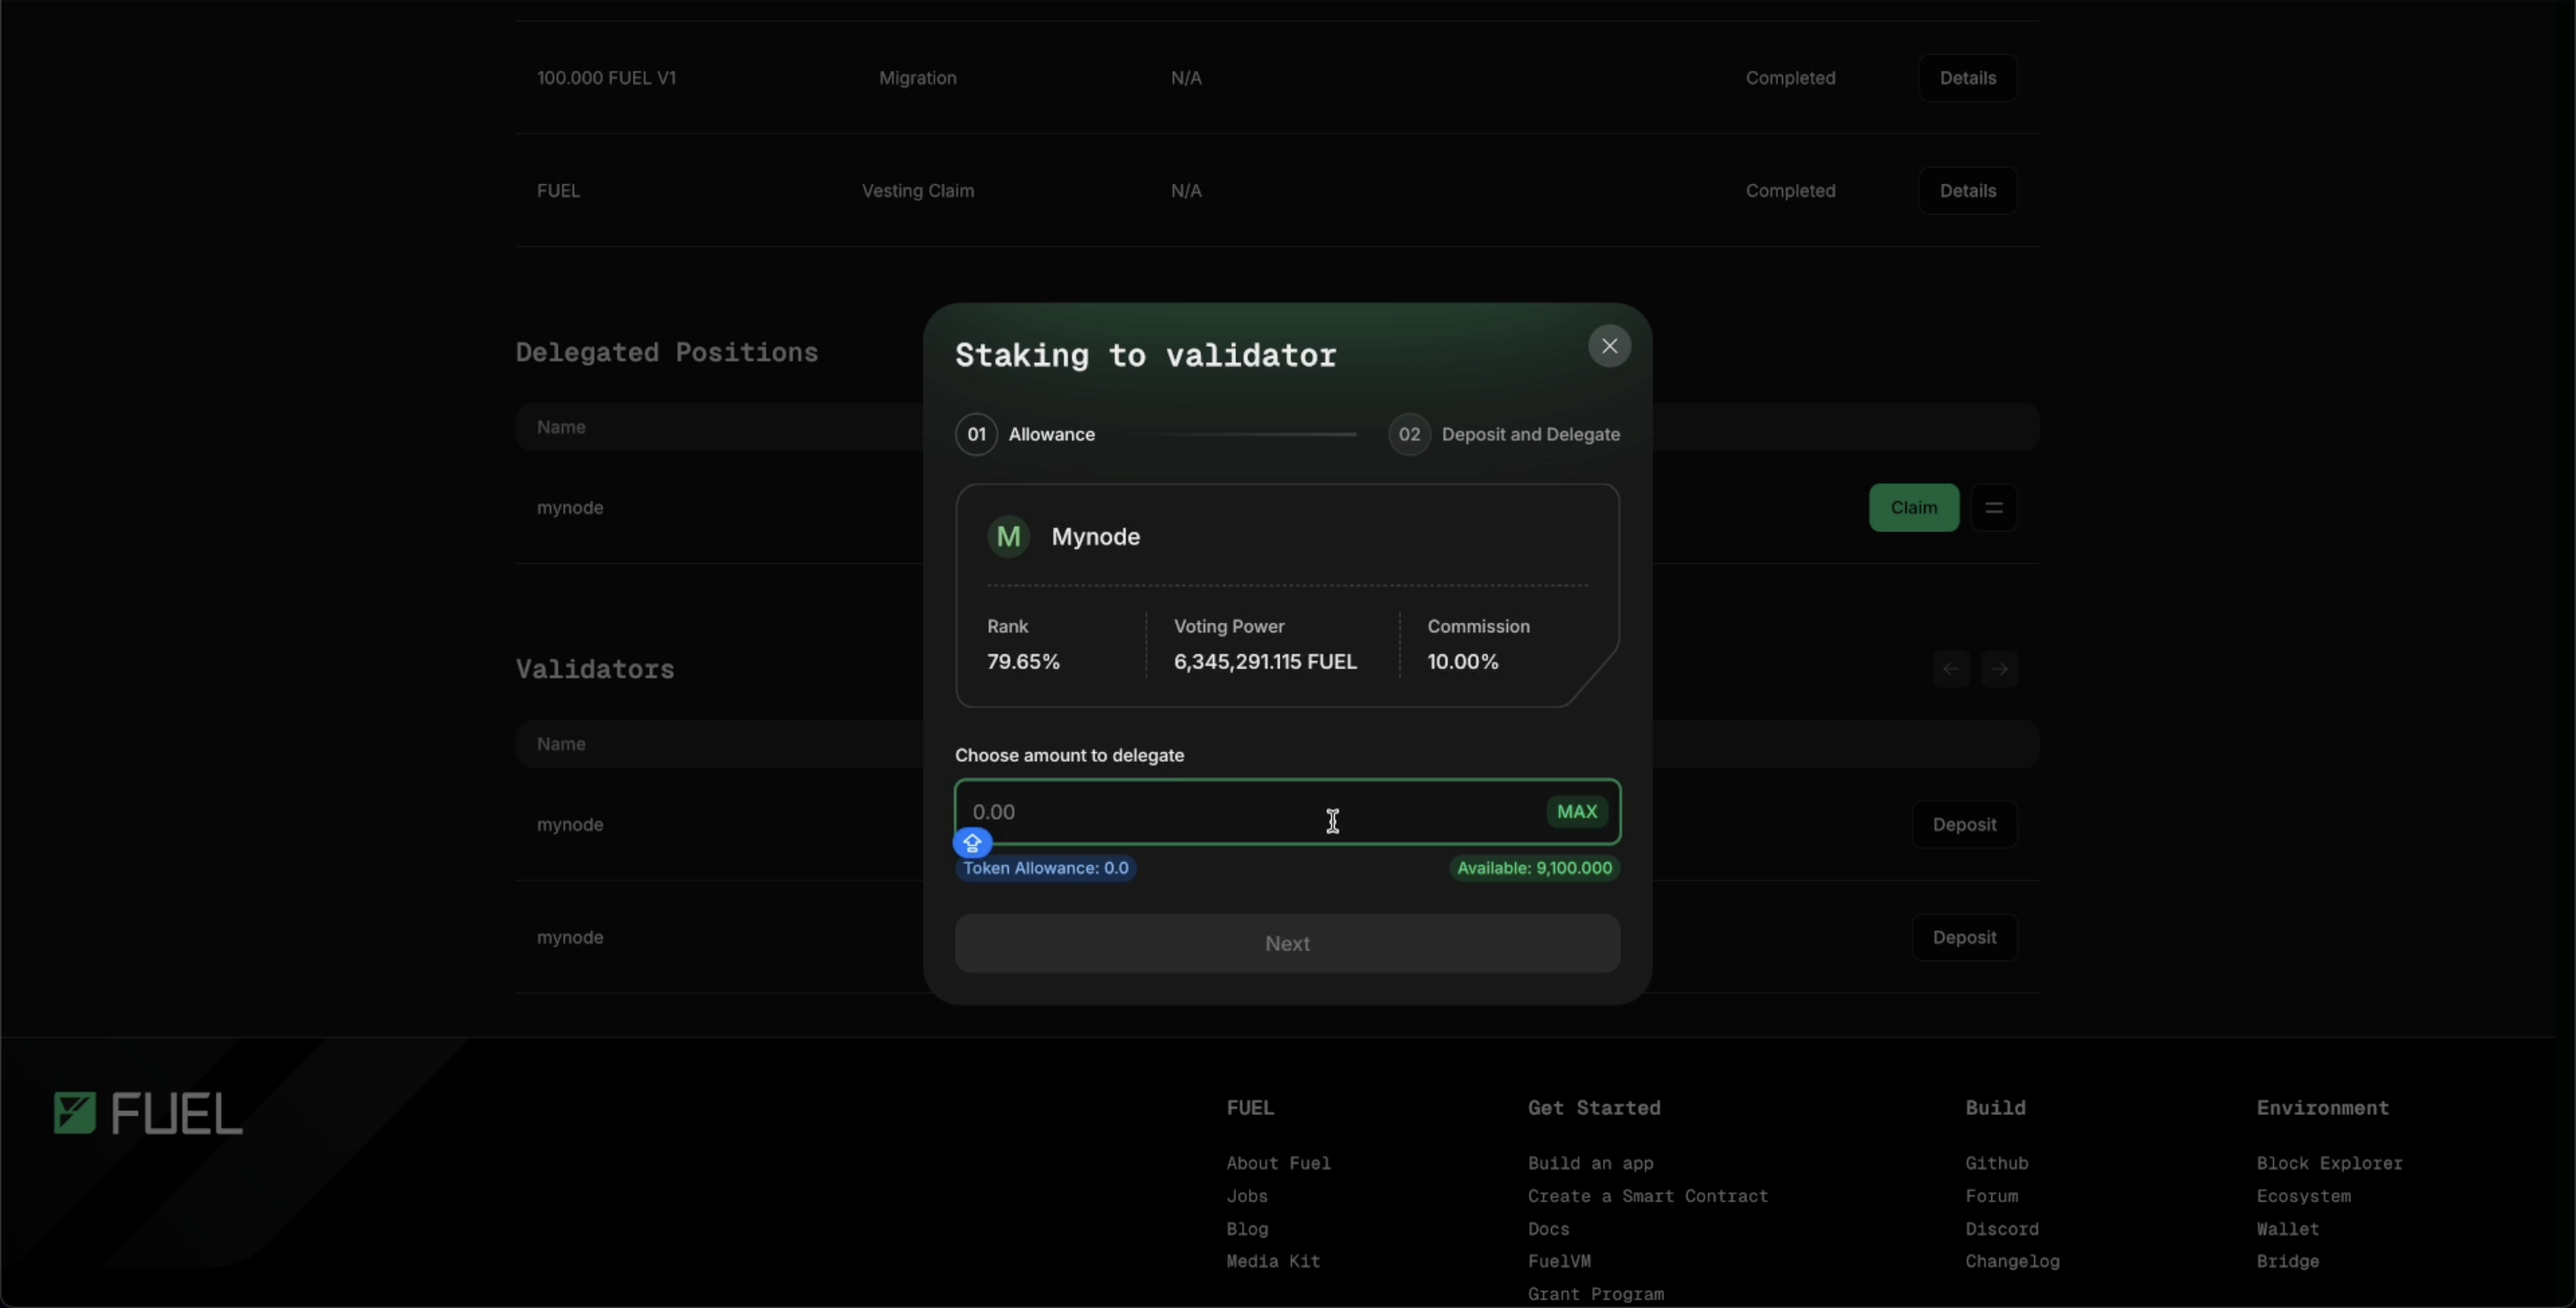Click the Deposit button for first mynode

pyautogui.click(x=1964, y=824)
